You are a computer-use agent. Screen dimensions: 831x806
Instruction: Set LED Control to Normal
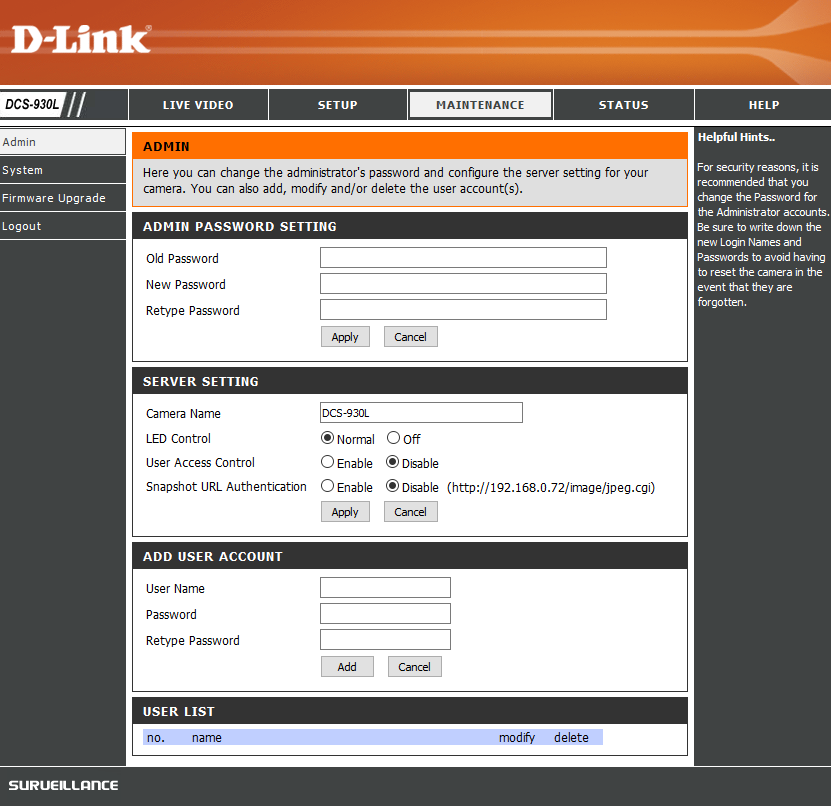(x=328, y=438)
